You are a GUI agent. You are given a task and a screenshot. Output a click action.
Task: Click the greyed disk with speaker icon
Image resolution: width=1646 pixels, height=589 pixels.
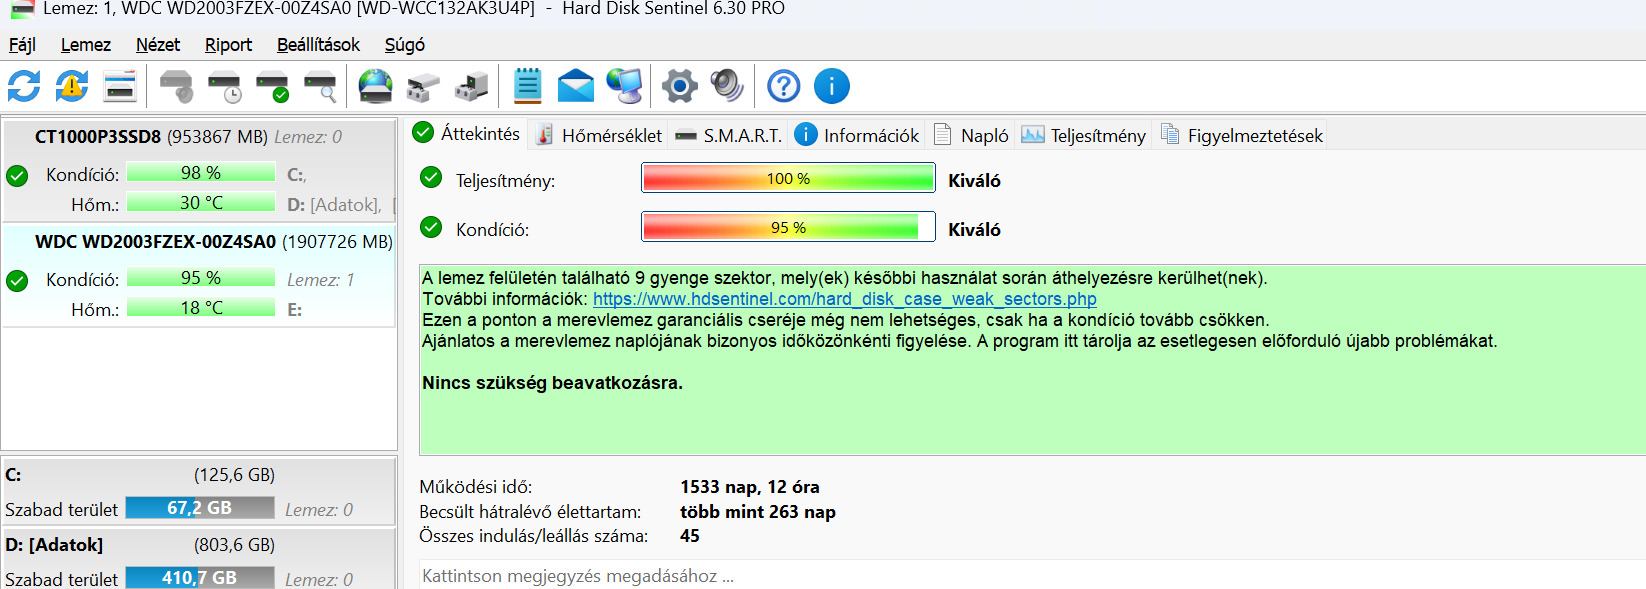(177, 86)
